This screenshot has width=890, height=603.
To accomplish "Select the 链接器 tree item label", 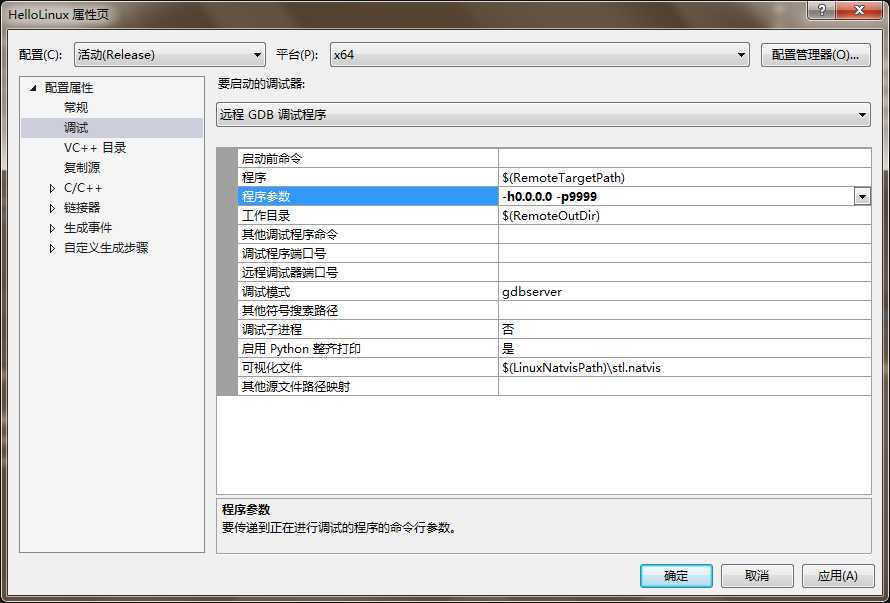I will click(x=82, y=208).
